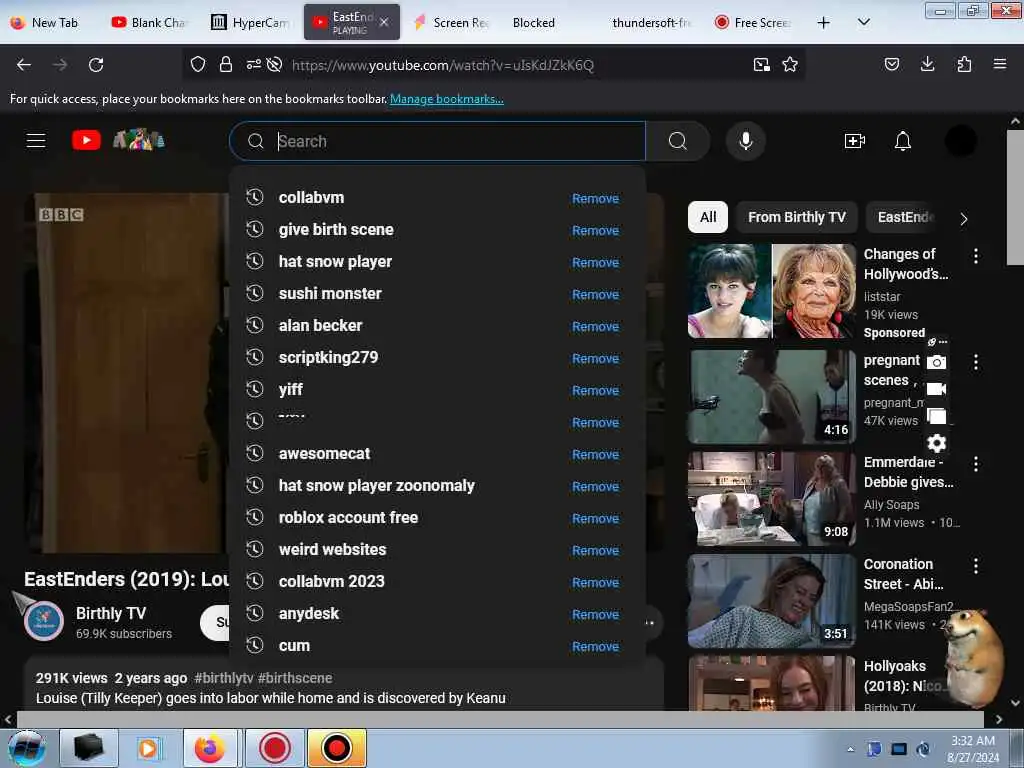Bookmark this page with the star

click(790, 65)
